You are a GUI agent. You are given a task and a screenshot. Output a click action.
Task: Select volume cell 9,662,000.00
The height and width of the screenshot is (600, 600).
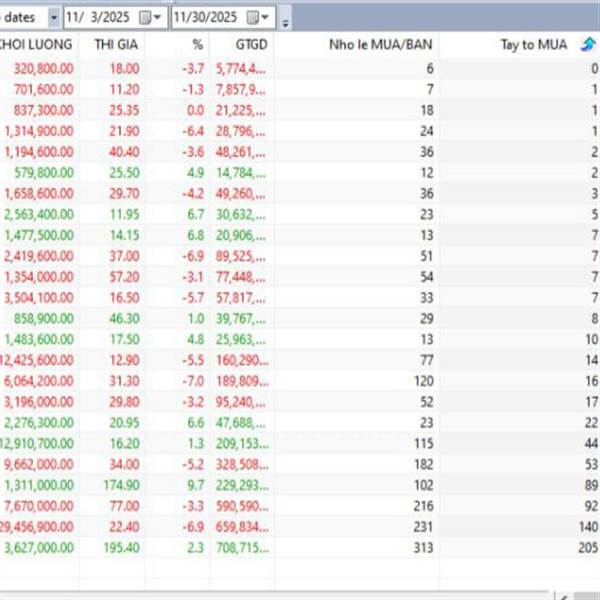39,465
